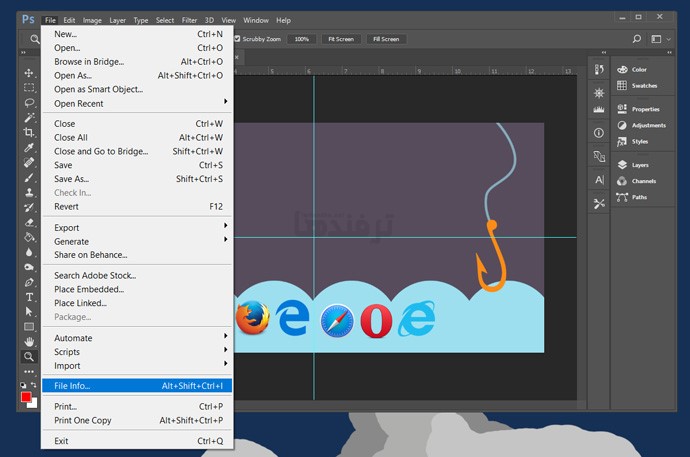This screenshot has height=457, width=690.
Task: Choose Save As from the File menu
Action: click(138, 179)
